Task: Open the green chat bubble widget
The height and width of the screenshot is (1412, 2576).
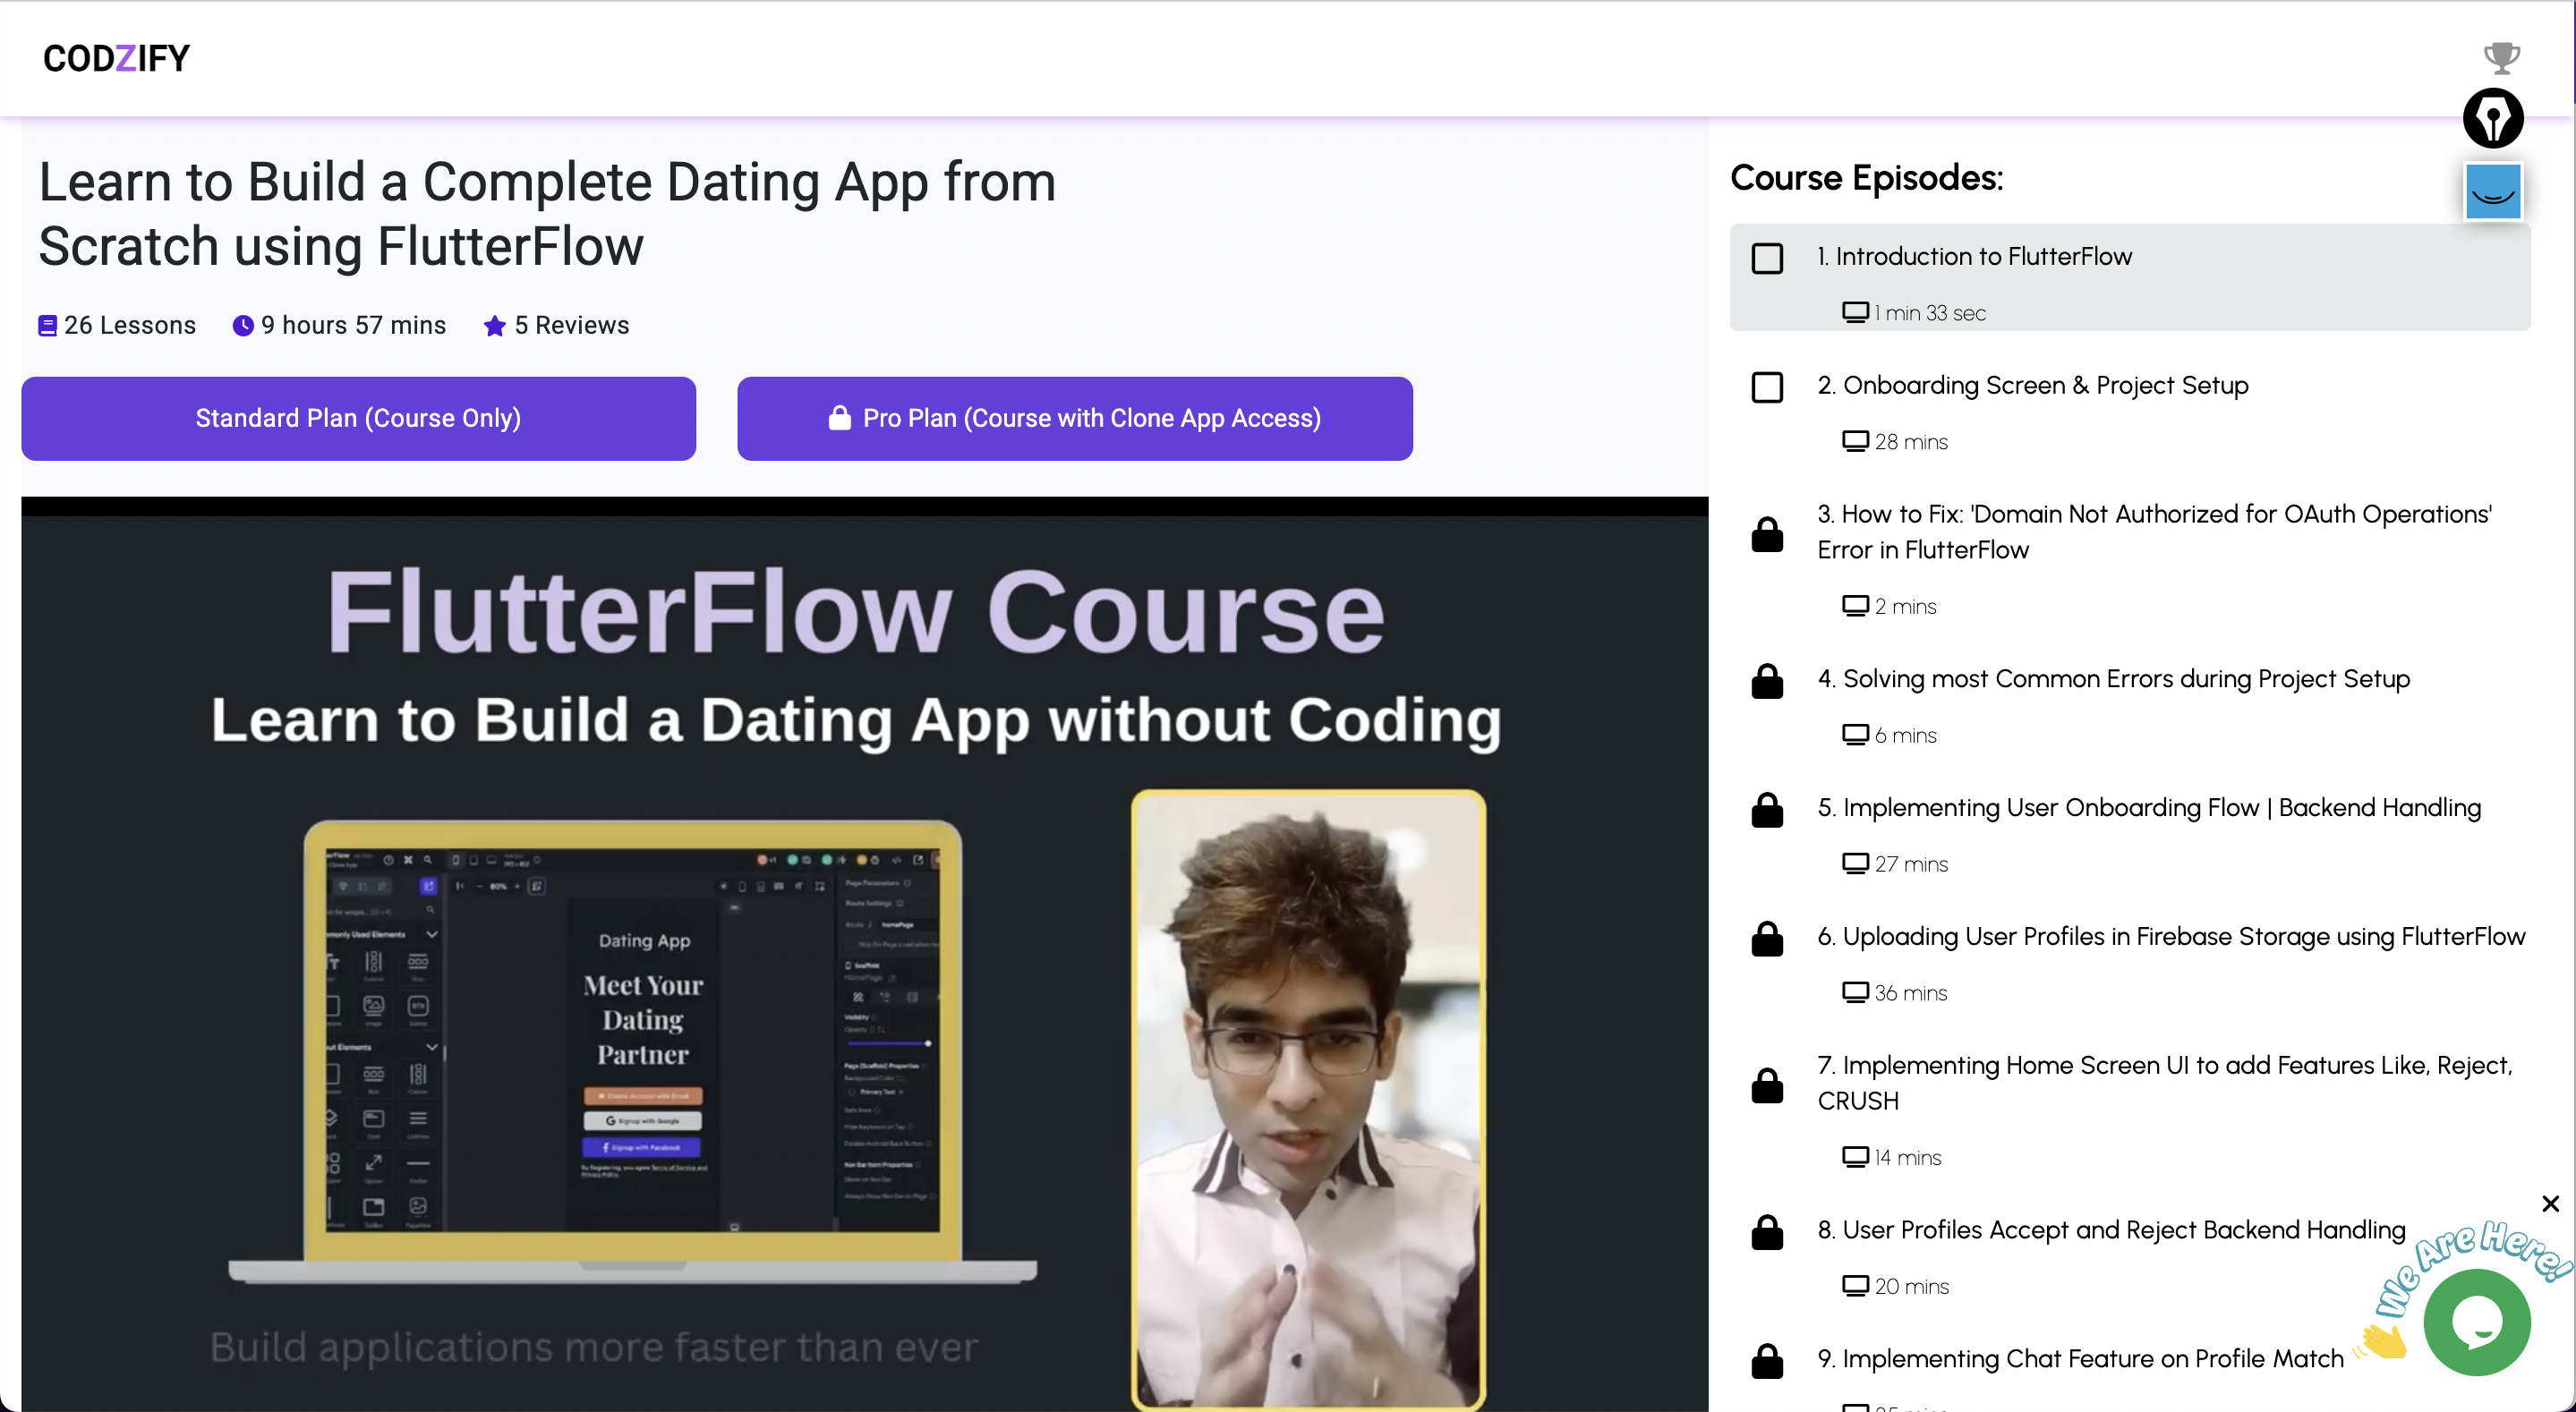Action: [2477, 1322]
